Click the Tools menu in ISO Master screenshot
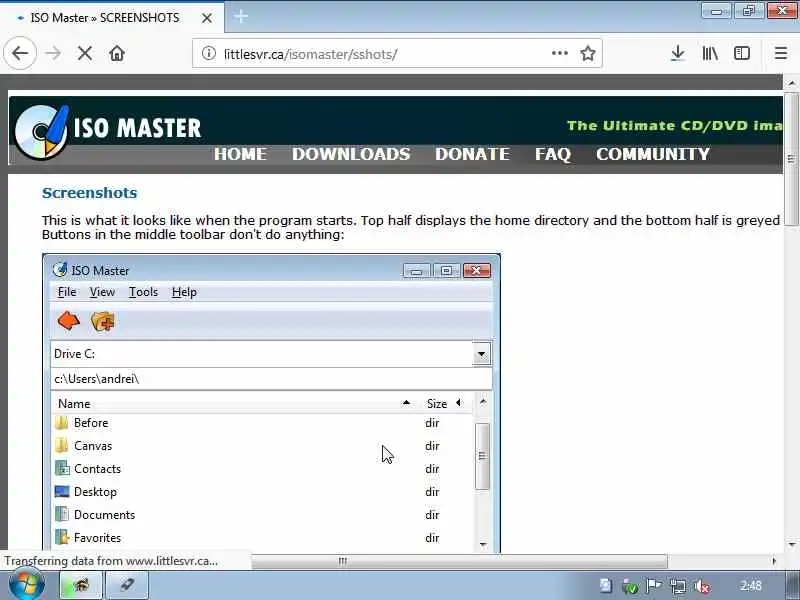Viewport: 800px width, 600px height. (143, 292)
